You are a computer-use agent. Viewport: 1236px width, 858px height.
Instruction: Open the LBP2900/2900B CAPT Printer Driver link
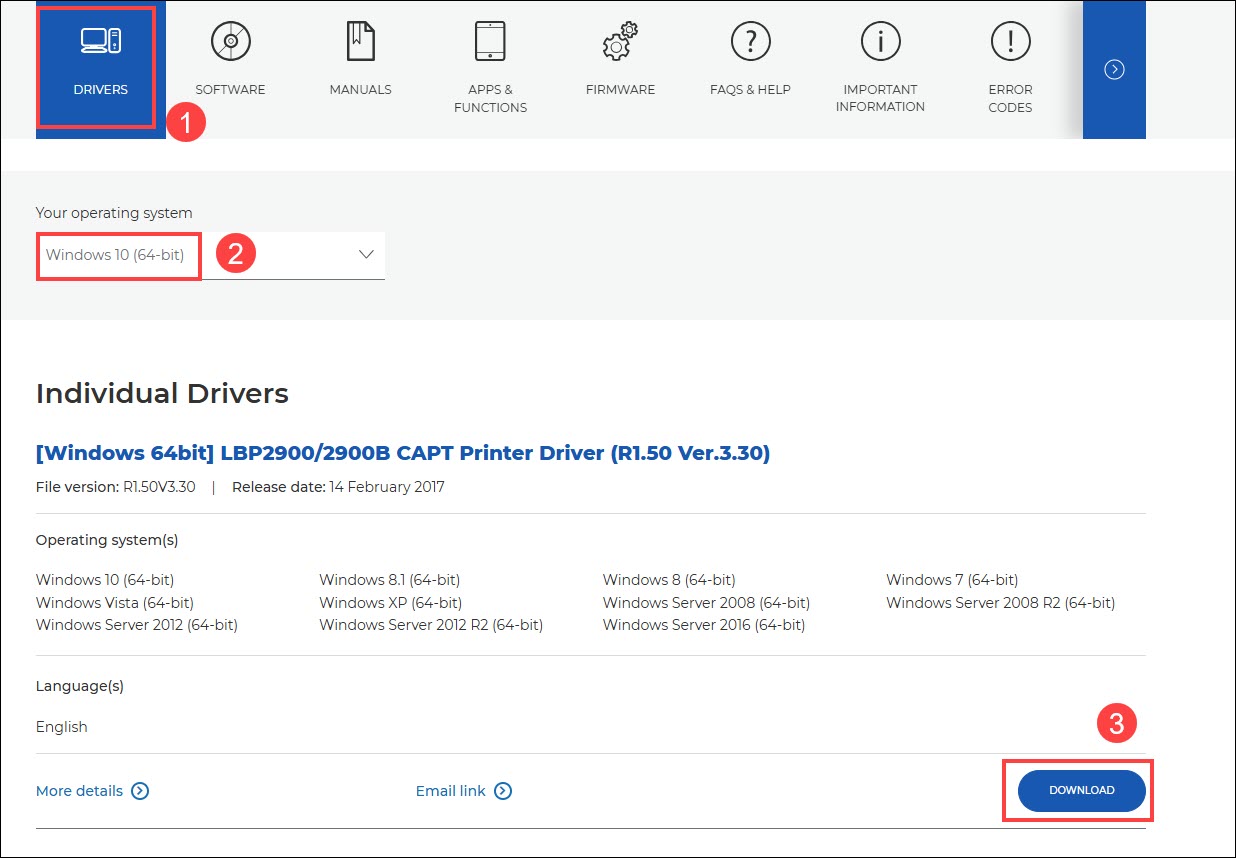pyautogui.click(x=403, y=453)
